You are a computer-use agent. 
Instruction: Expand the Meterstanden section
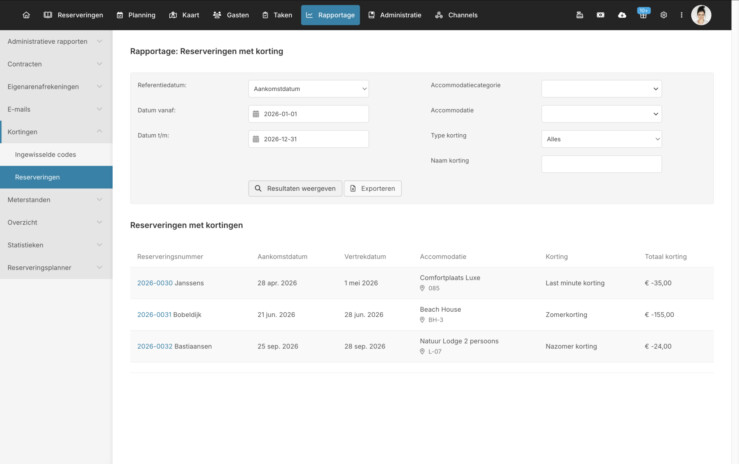[x=56, y=200]
